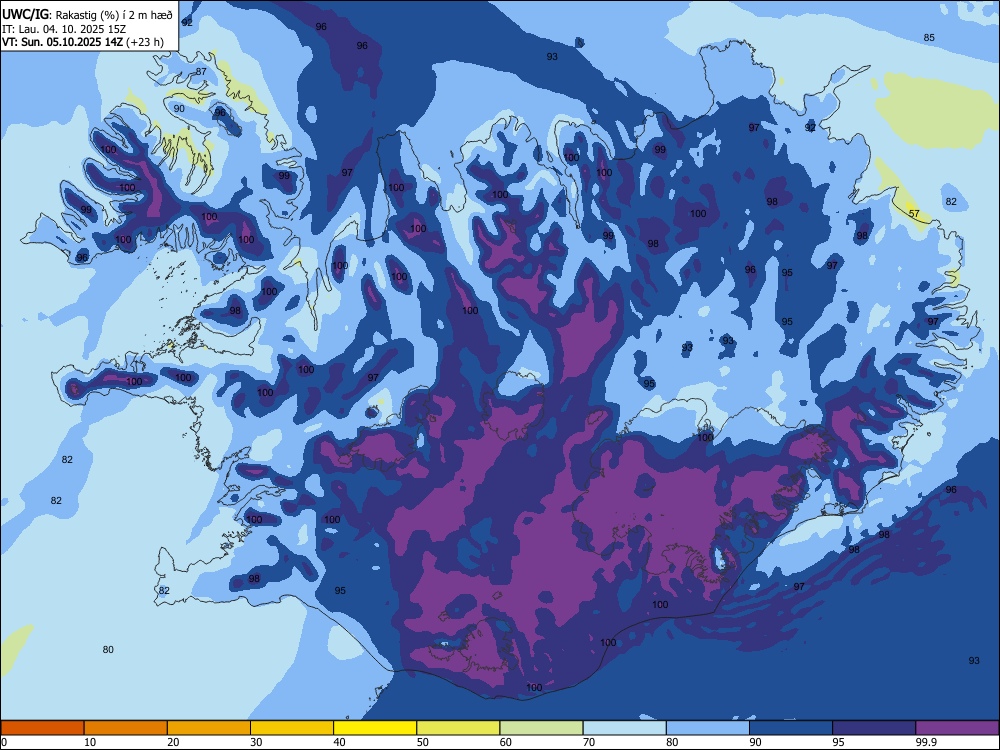Viewport: 1000px width, 750px height.
Task: Click the legend scale label '40'
Action: point(339,742)
